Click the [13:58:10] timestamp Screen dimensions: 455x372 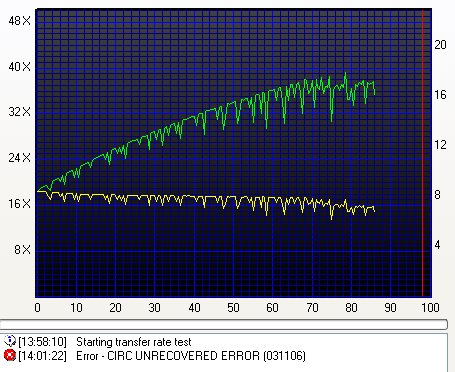tap(43, 342)
